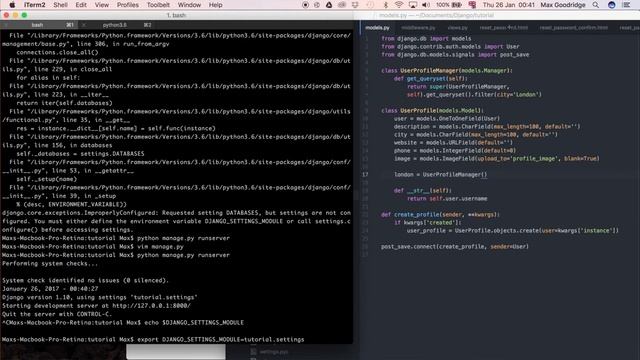Click the 'def __str__(self):' line
This screenshot has width=640, height=360.
[x=422, y=191]
